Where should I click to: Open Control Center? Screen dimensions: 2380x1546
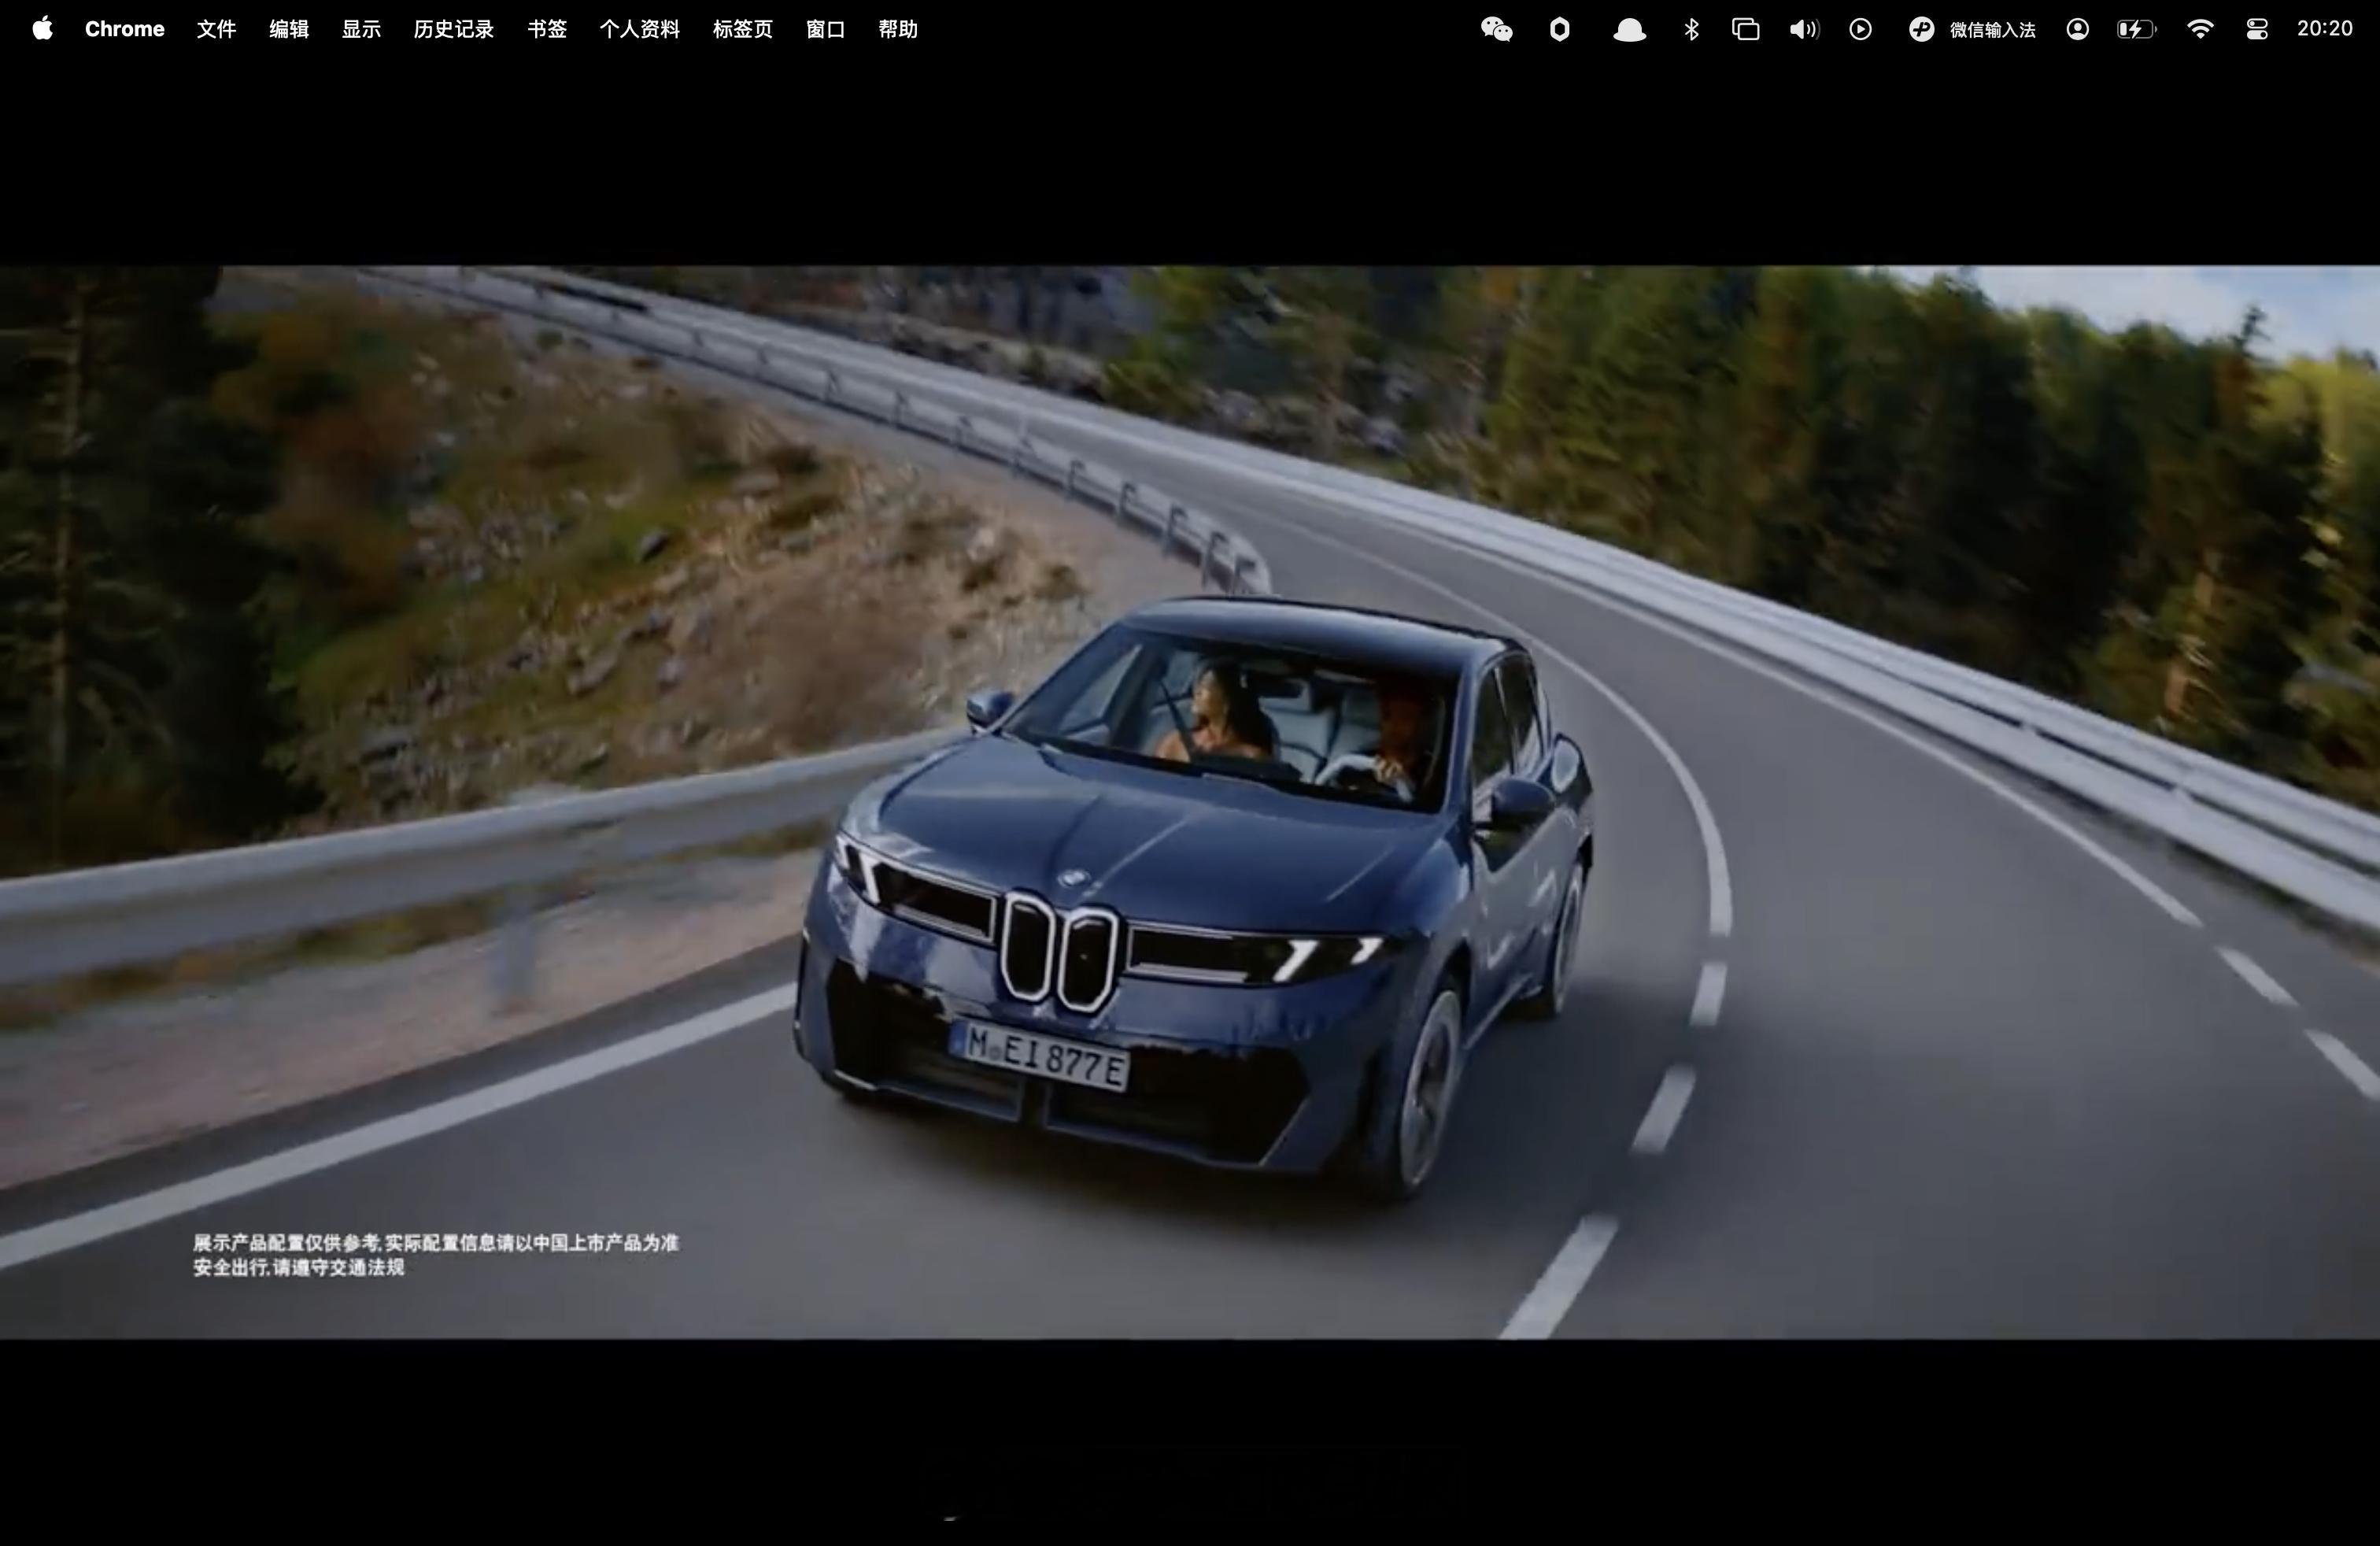click(x=2257, y=29)
